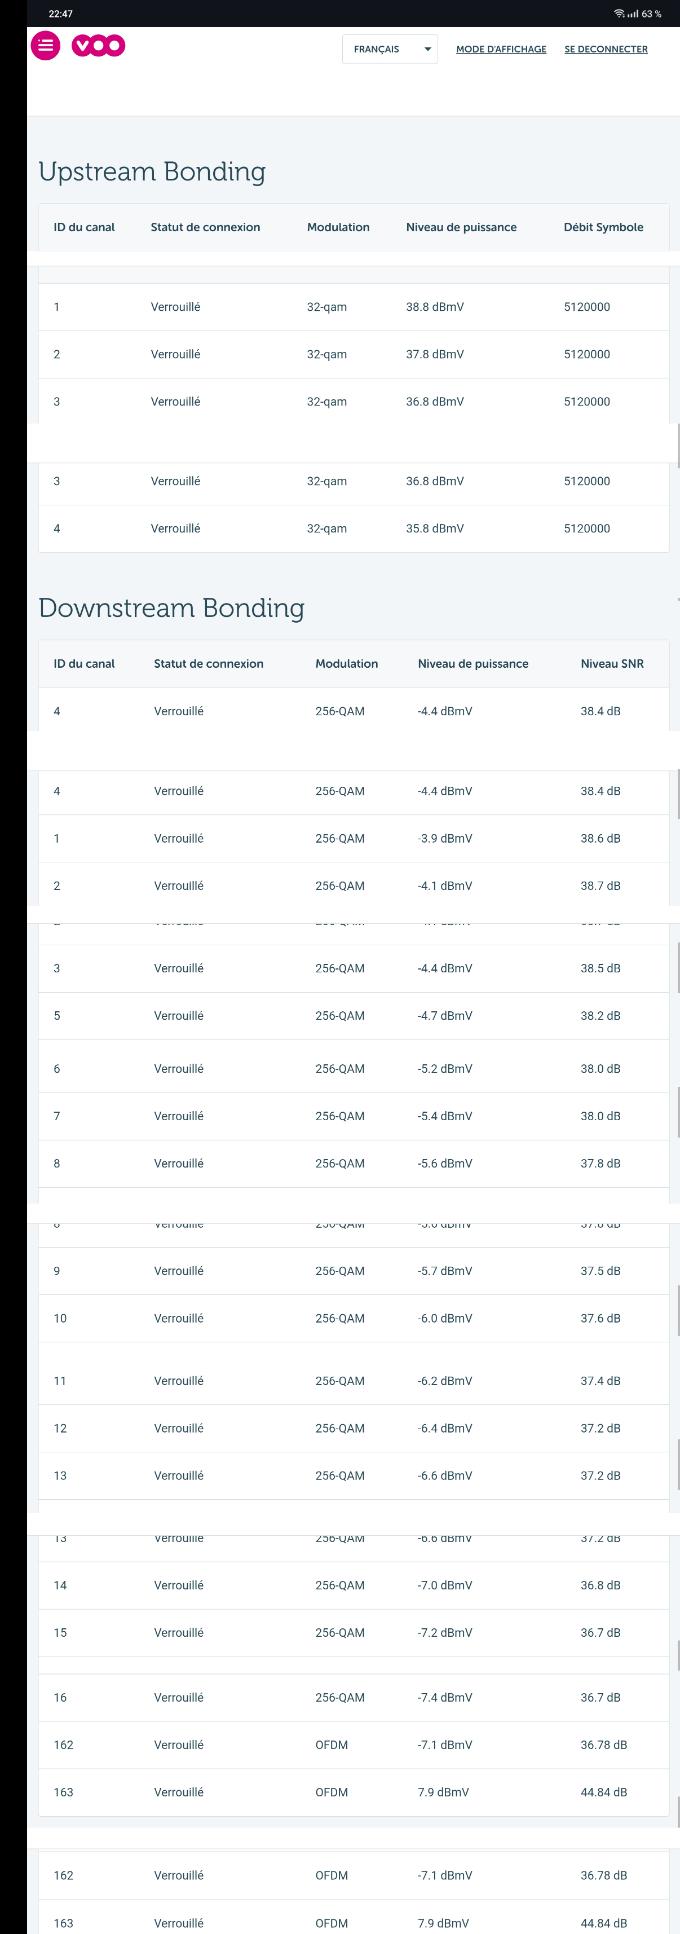Select the 35.8 dBmV upstream power value
This screenshot has height=1934, width=680.
click(x=435, y=528)
